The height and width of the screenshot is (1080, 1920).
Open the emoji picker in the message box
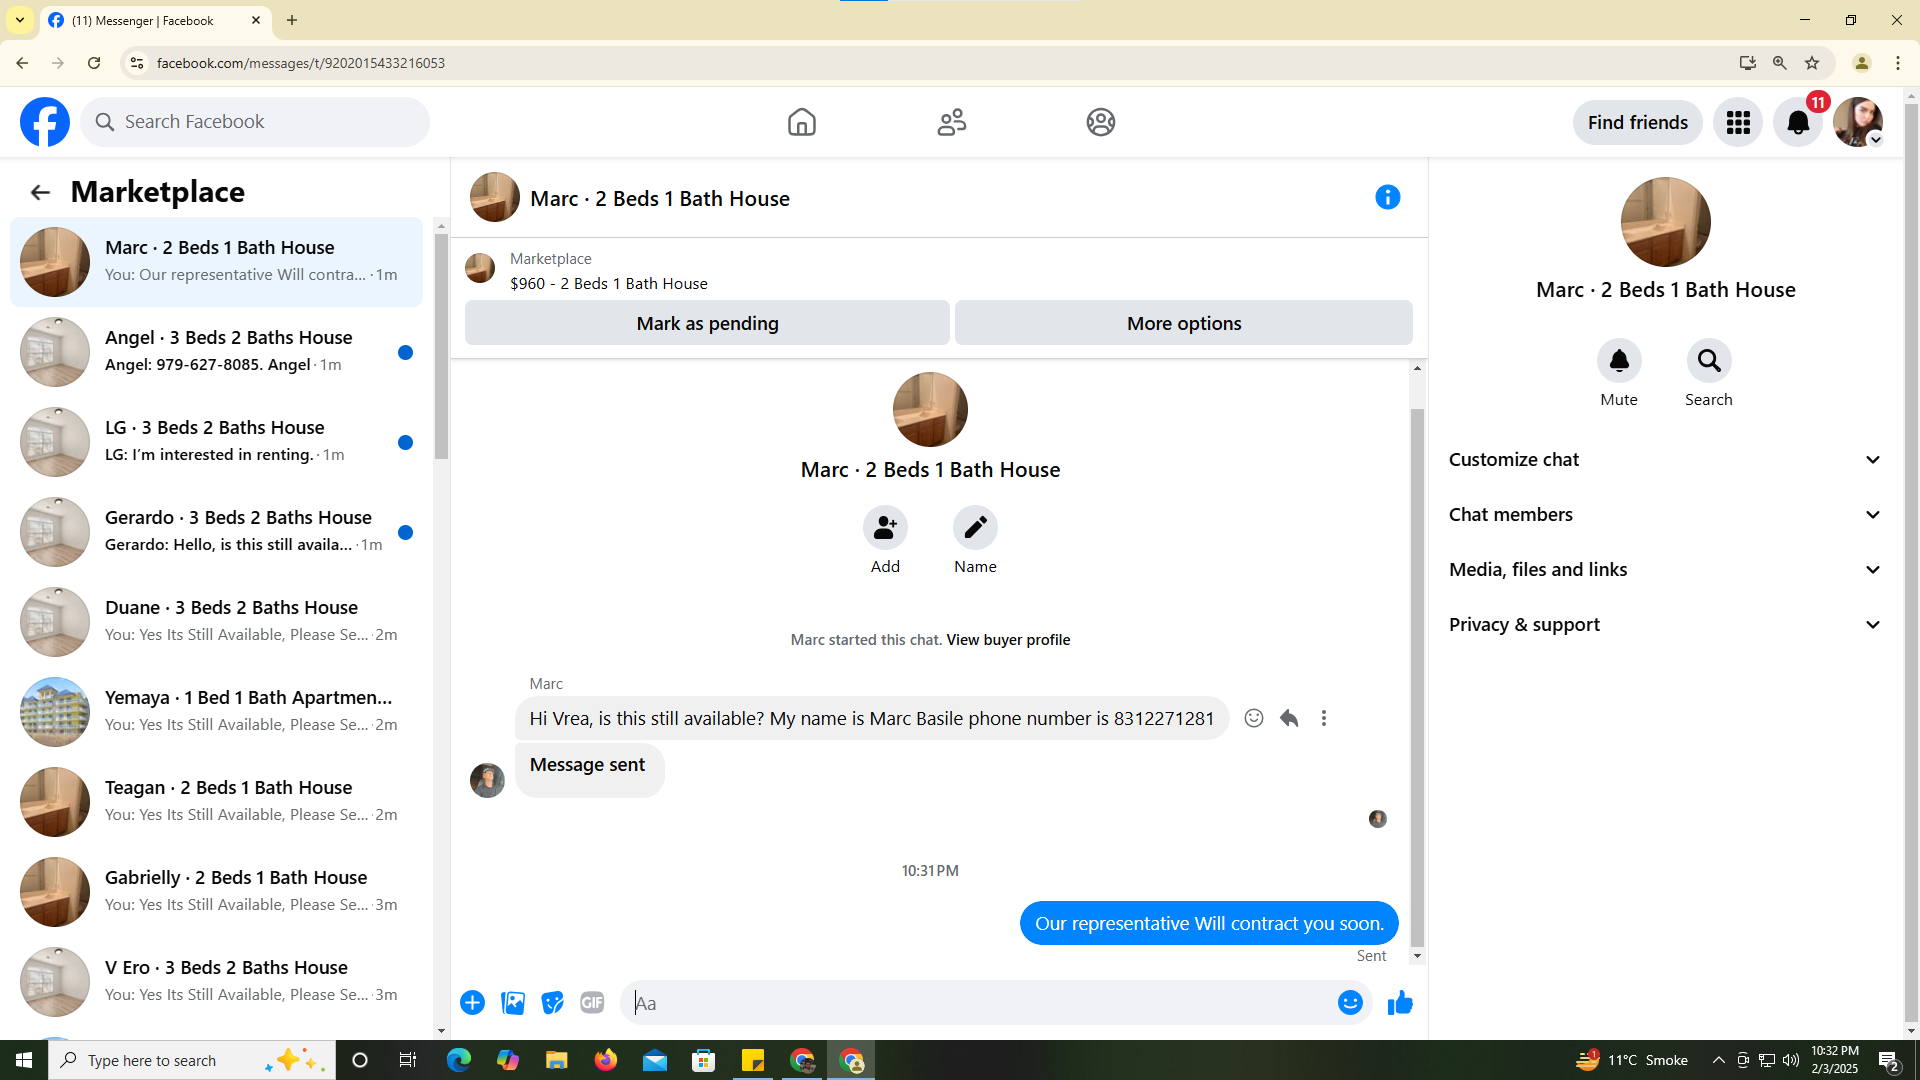(x=1349, y=1003)
